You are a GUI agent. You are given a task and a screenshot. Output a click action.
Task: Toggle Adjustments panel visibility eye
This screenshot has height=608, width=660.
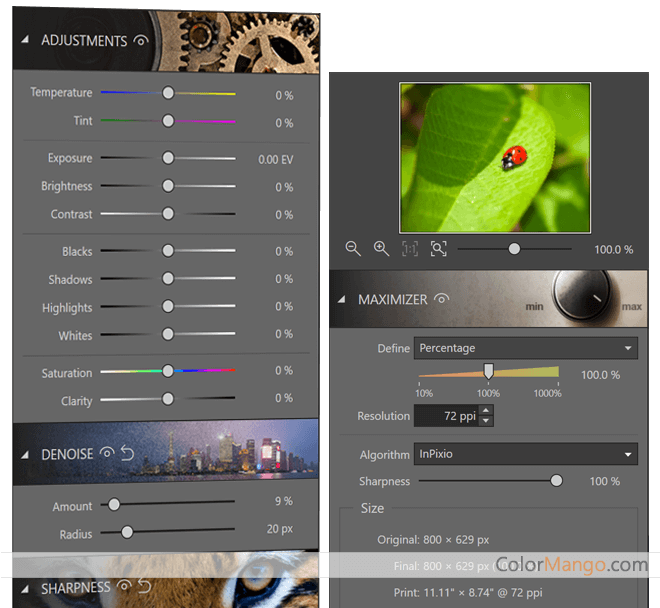[141, 41]
